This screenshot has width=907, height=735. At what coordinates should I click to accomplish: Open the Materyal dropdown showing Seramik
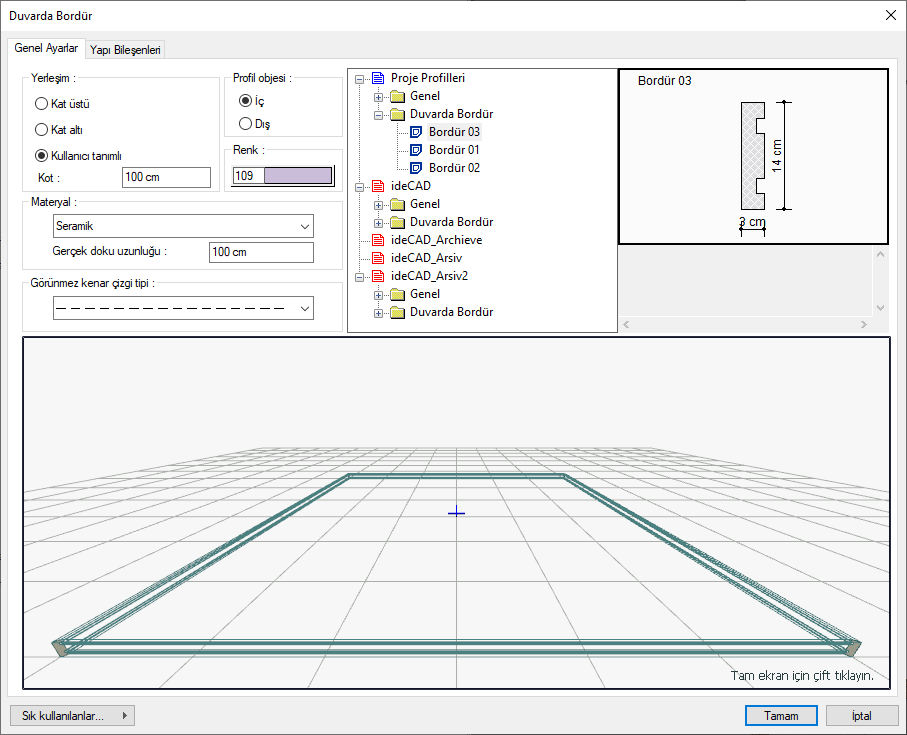click(182, 226)
